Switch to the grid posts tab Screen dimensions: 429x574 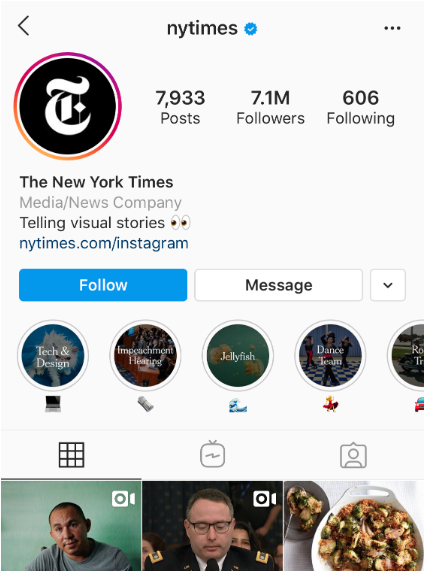coord(71,455)
